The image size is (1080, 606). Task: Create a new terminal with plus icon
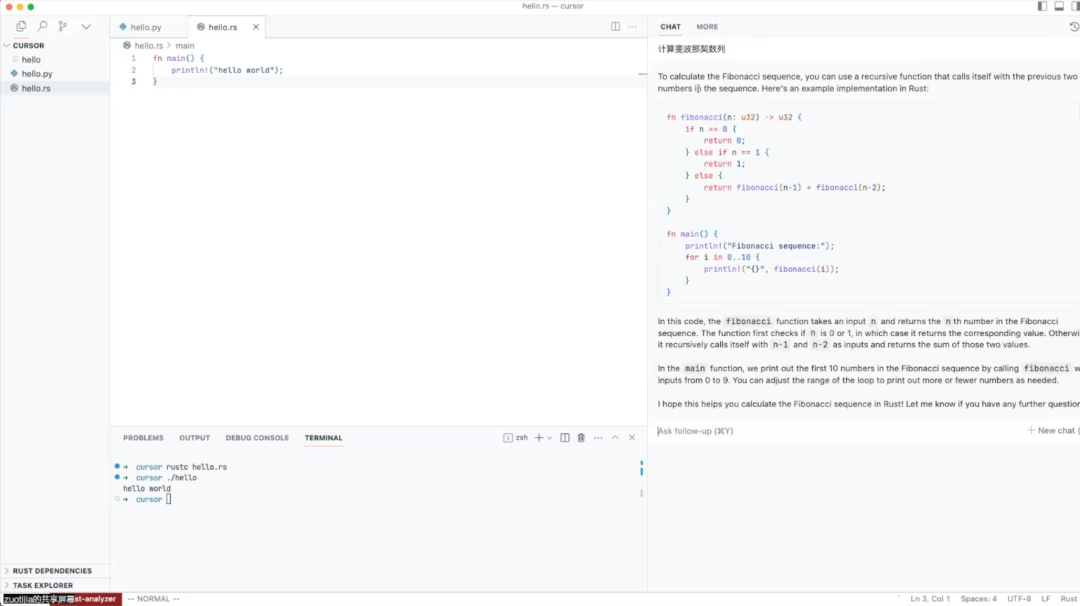pyautogui.click(x=539, y=438)
